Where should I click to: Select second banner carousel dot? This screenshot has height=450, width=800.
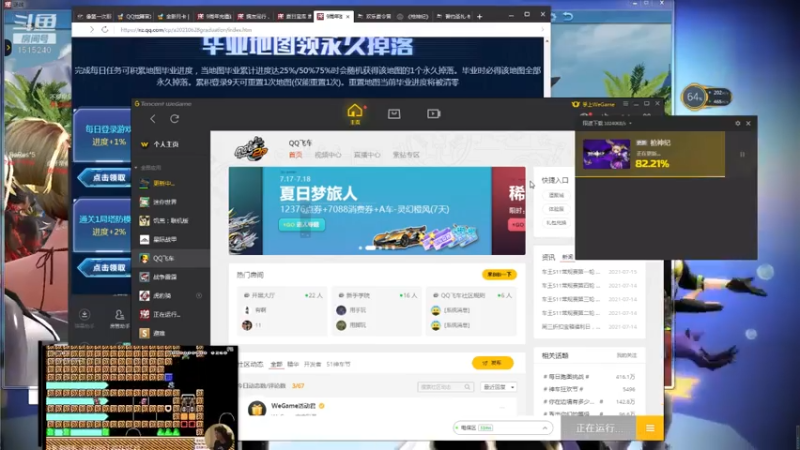pos(370,248)
